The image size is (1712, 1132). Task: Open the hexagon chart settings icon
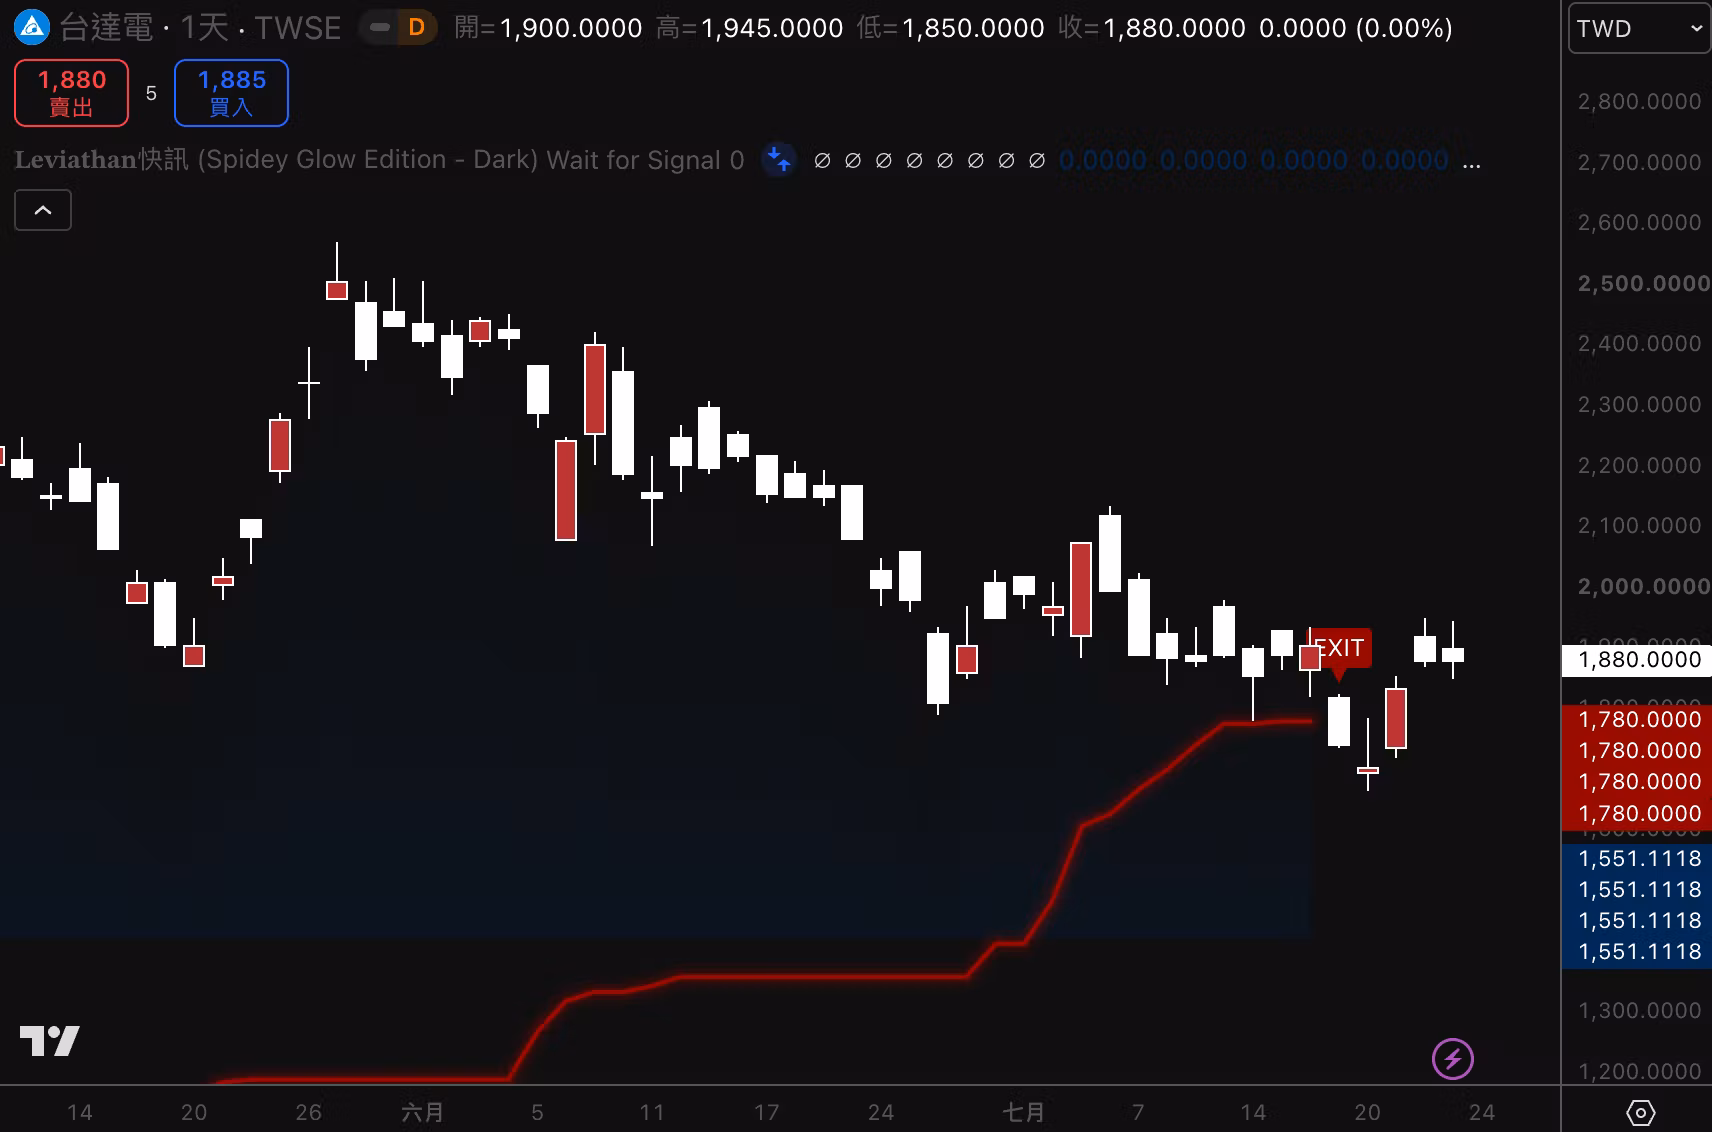pos(1641,1112)
